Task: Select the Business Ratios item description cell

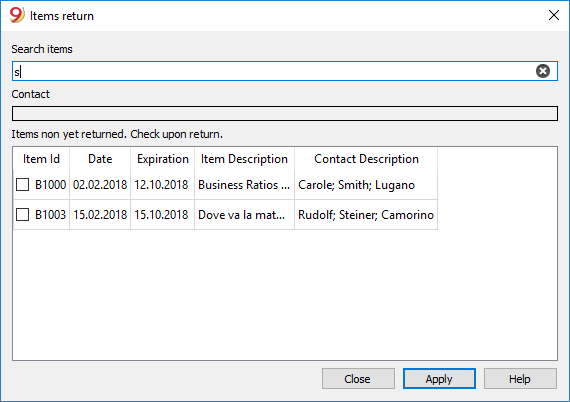Action: coord(244,185)
